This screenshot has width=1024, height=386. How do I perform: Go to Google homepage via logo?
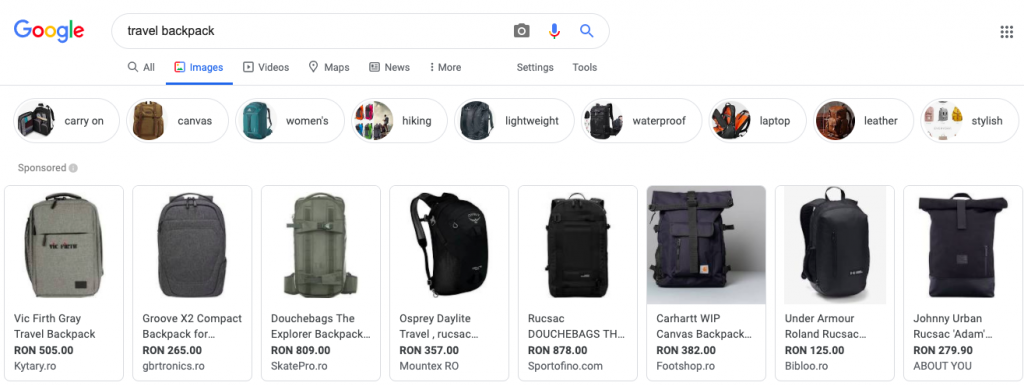(x=49, y=31)
